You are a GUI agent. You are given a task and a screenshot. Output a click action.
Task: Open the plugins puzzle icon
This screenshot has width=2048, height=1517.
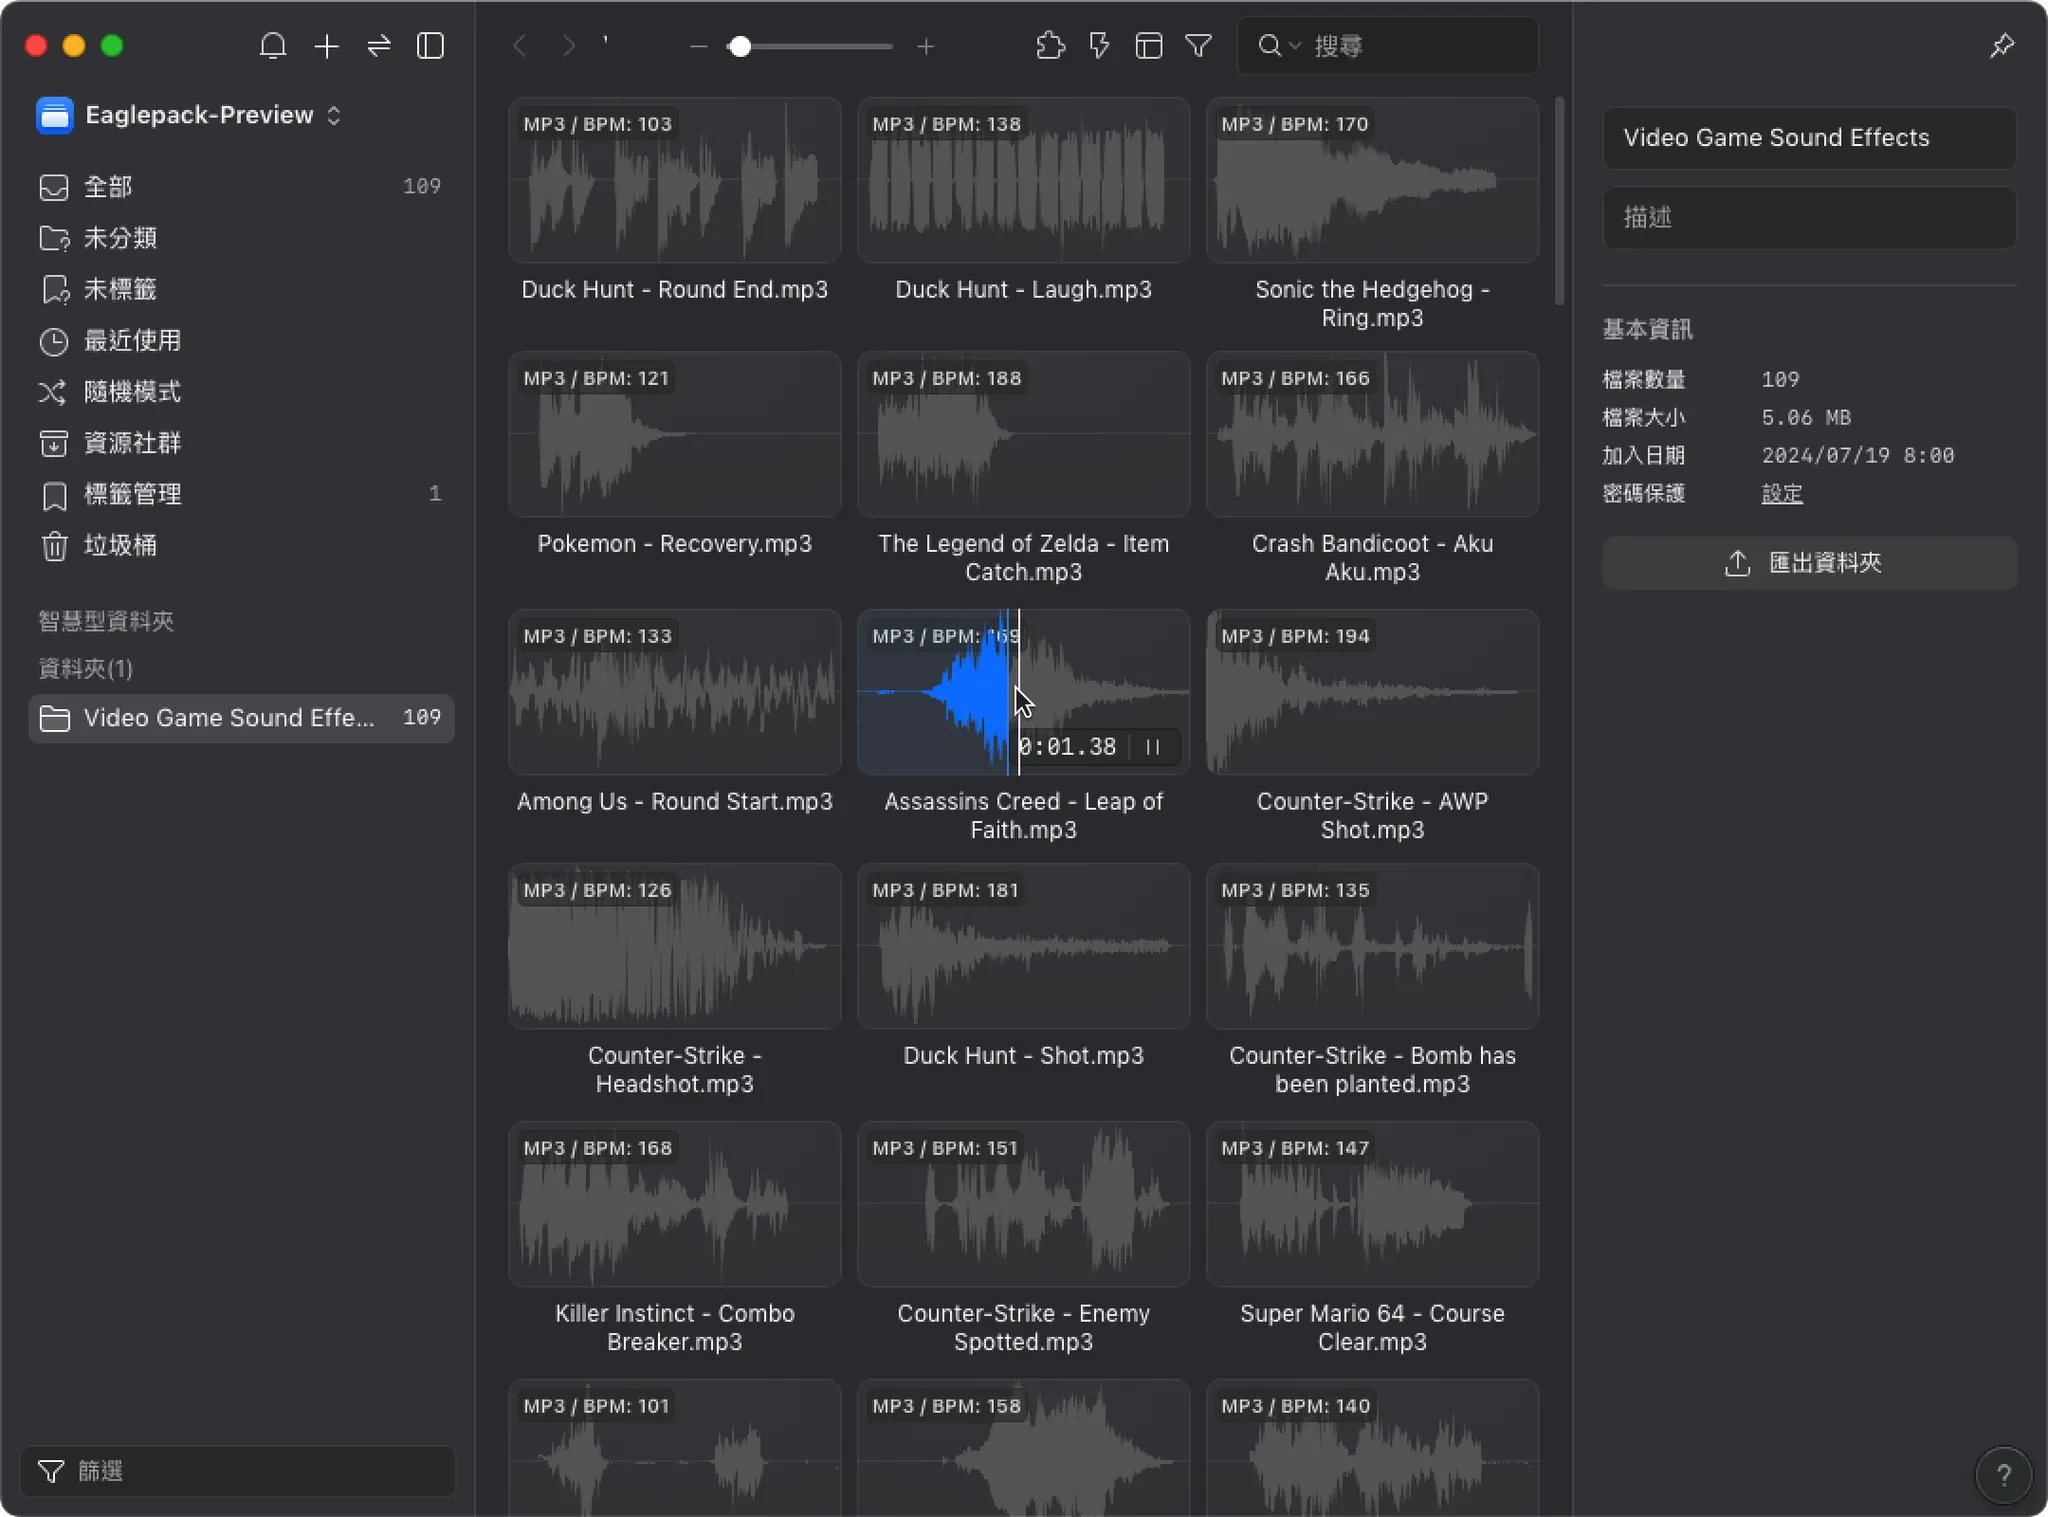point(1050,46)
